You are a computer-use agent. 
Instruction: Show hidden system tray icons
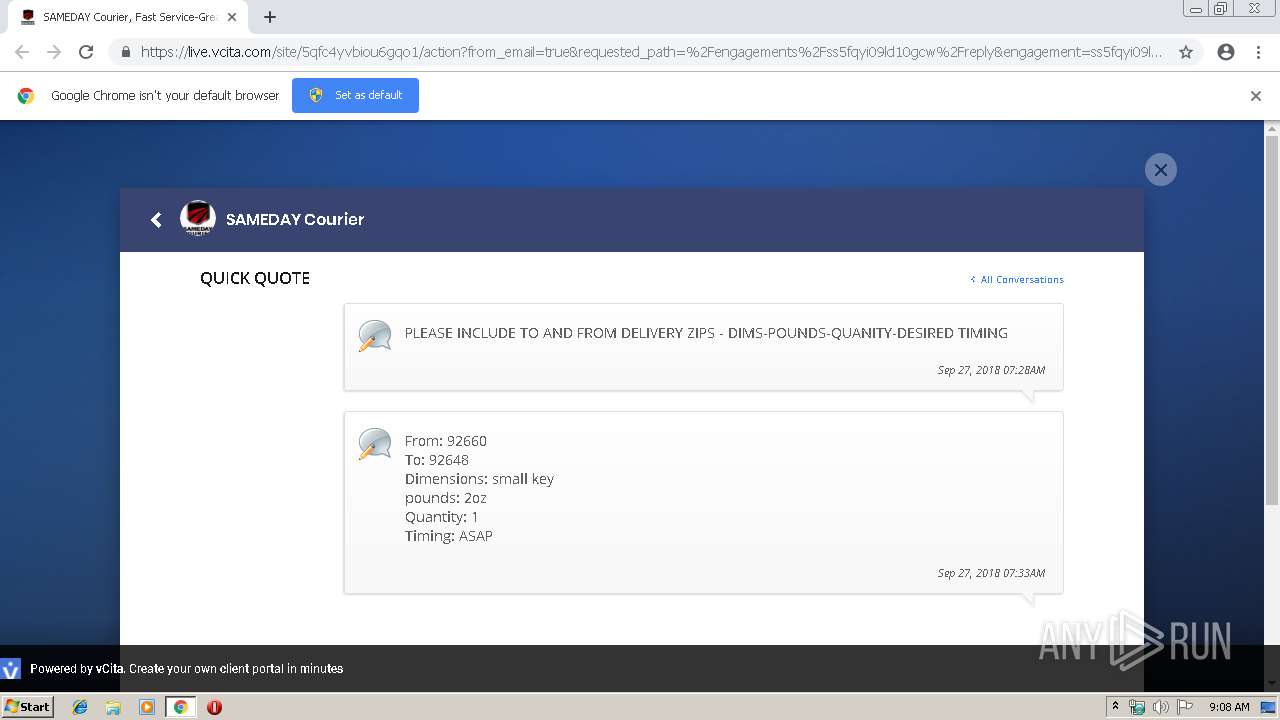[1116, 707]
